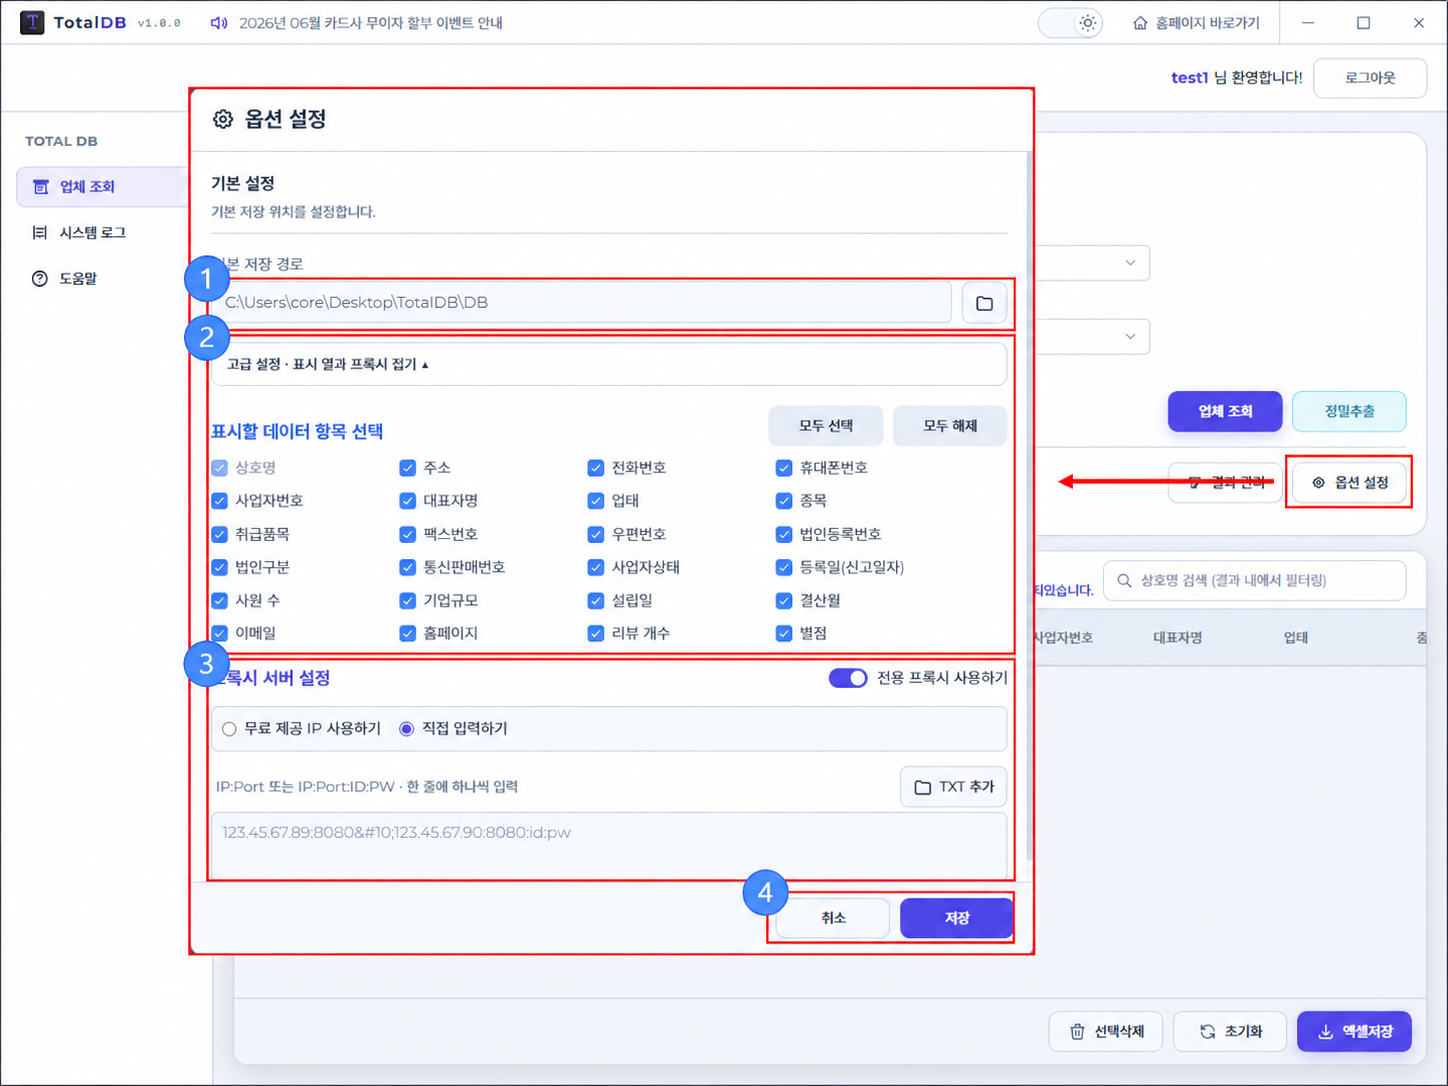
Task: Click 저장 to save options
Action: point(956,918)
